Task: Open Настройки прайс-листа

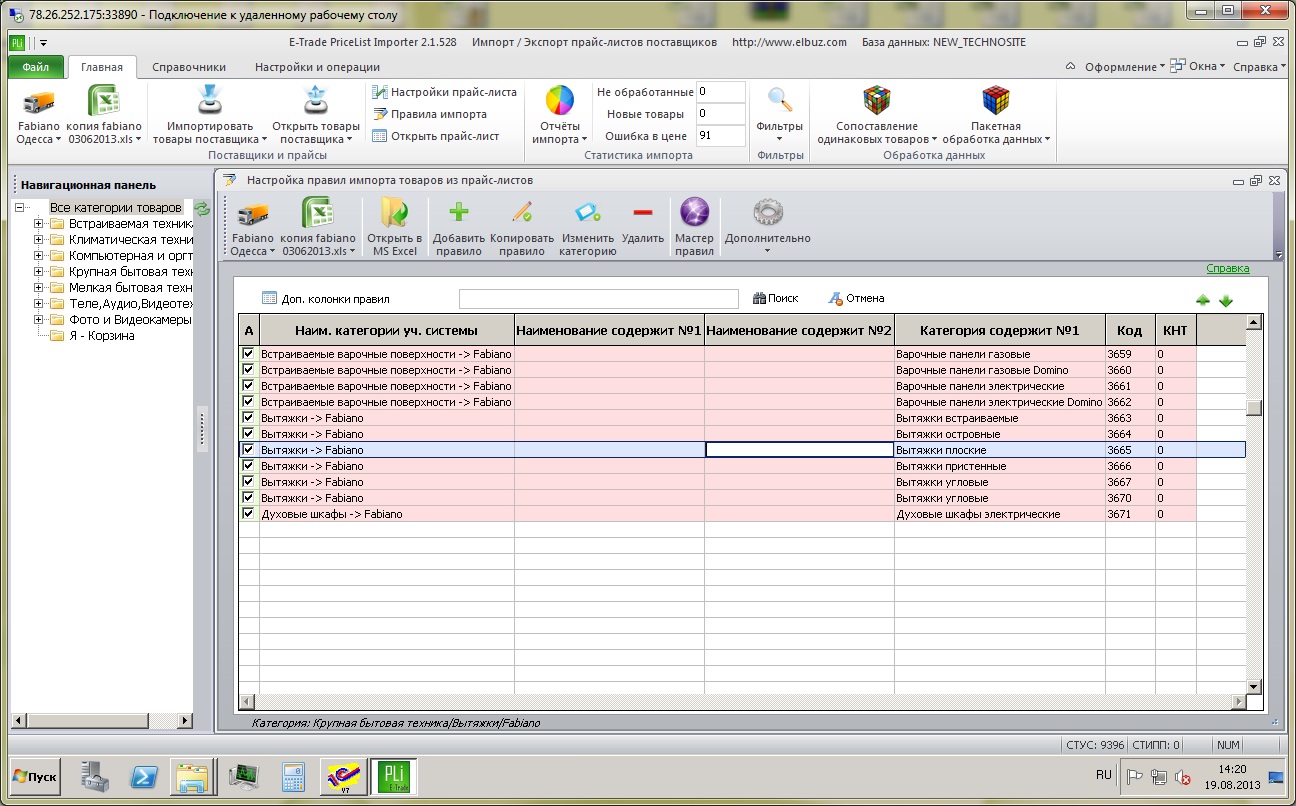Action: (x=444, y=92)
